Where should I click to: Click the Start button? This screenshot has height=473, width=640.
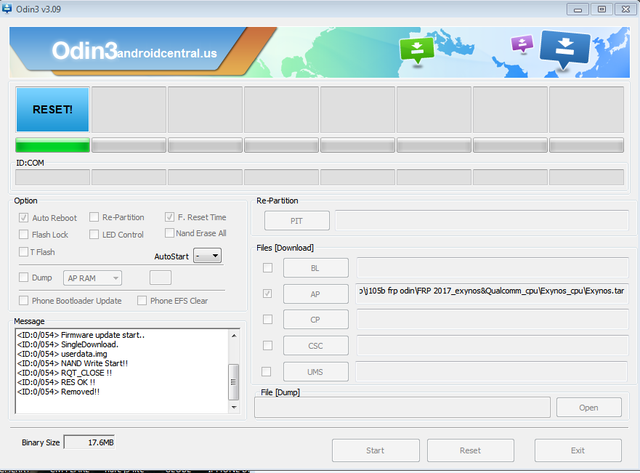click(376, 451)
